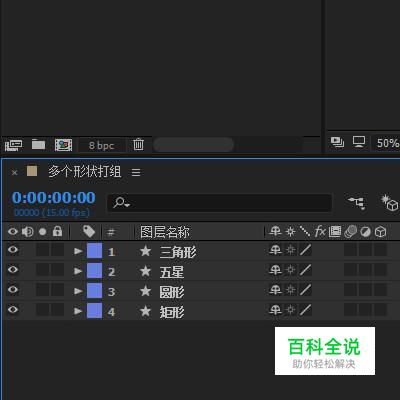Click the quality column header icon
The image size is (400, 400).
305,231
